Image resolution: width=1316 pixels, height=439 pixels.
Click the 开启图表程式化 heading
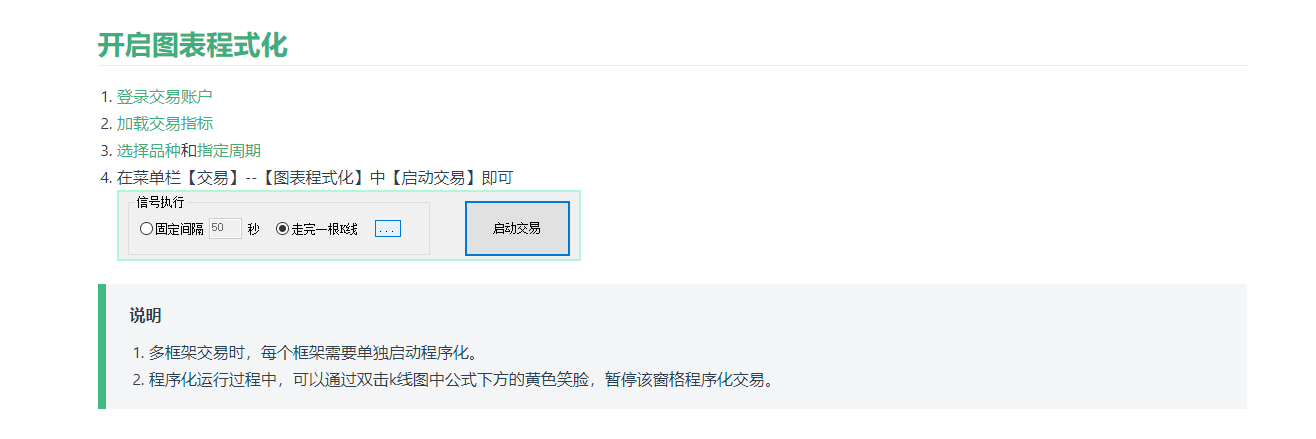pos(193,45)
